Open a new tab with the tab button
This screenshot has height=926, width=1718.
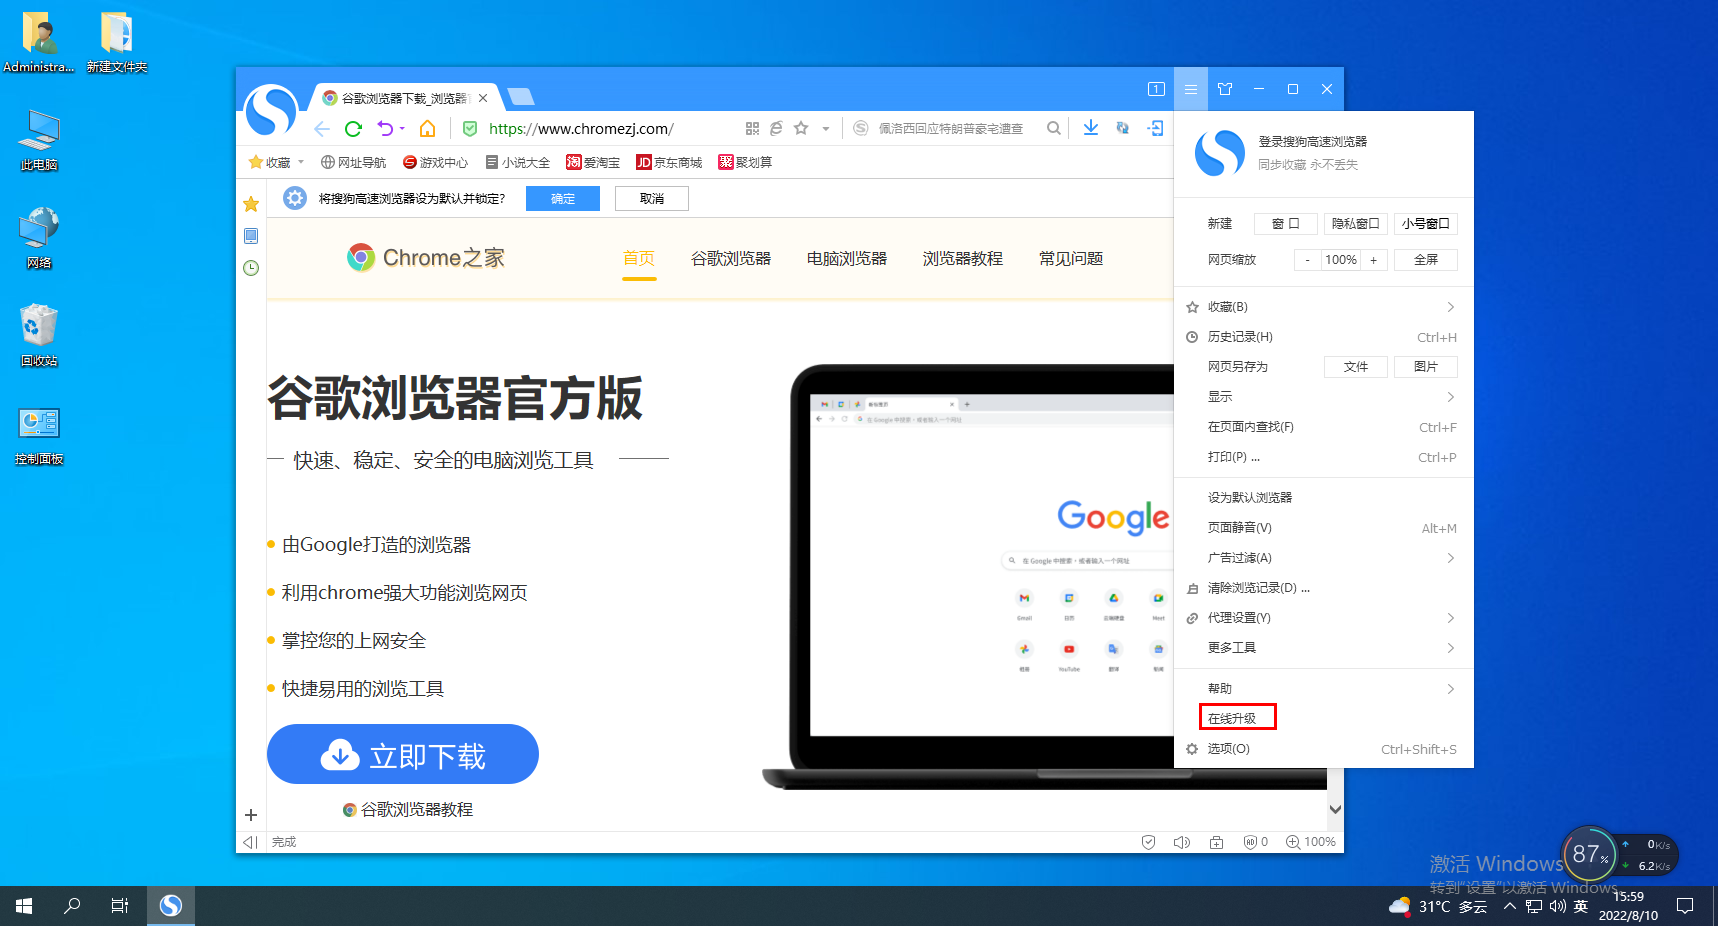point(521,97)
